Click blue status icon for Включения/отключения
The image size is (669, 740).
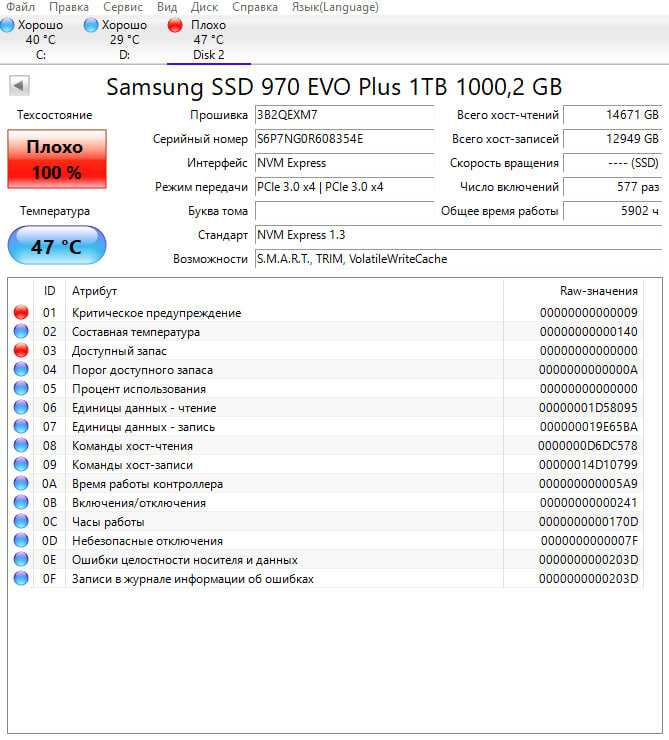click(x=21, y=502)
